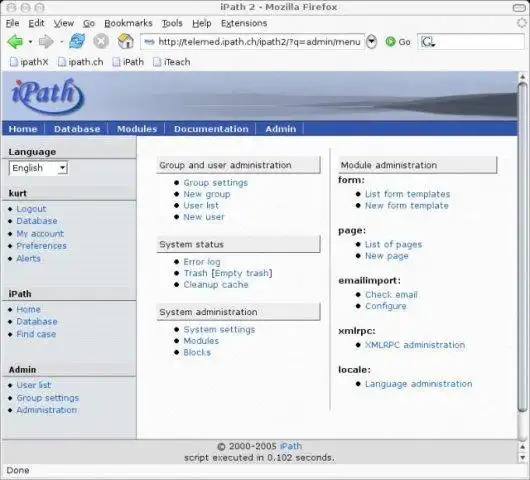The height and width of the screenshot is (480, 530).
Task: Open List form templates link
Action: pyautogui.click(x=408, y=194)
